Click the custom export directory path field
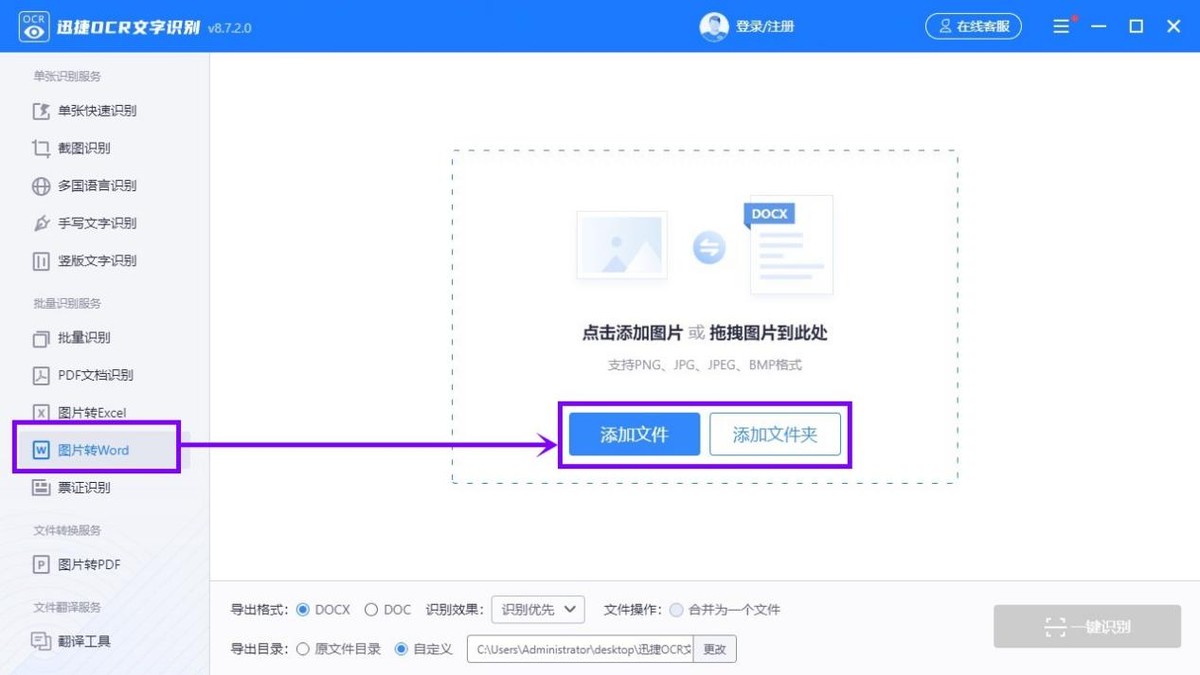 [x=580, y=648]
